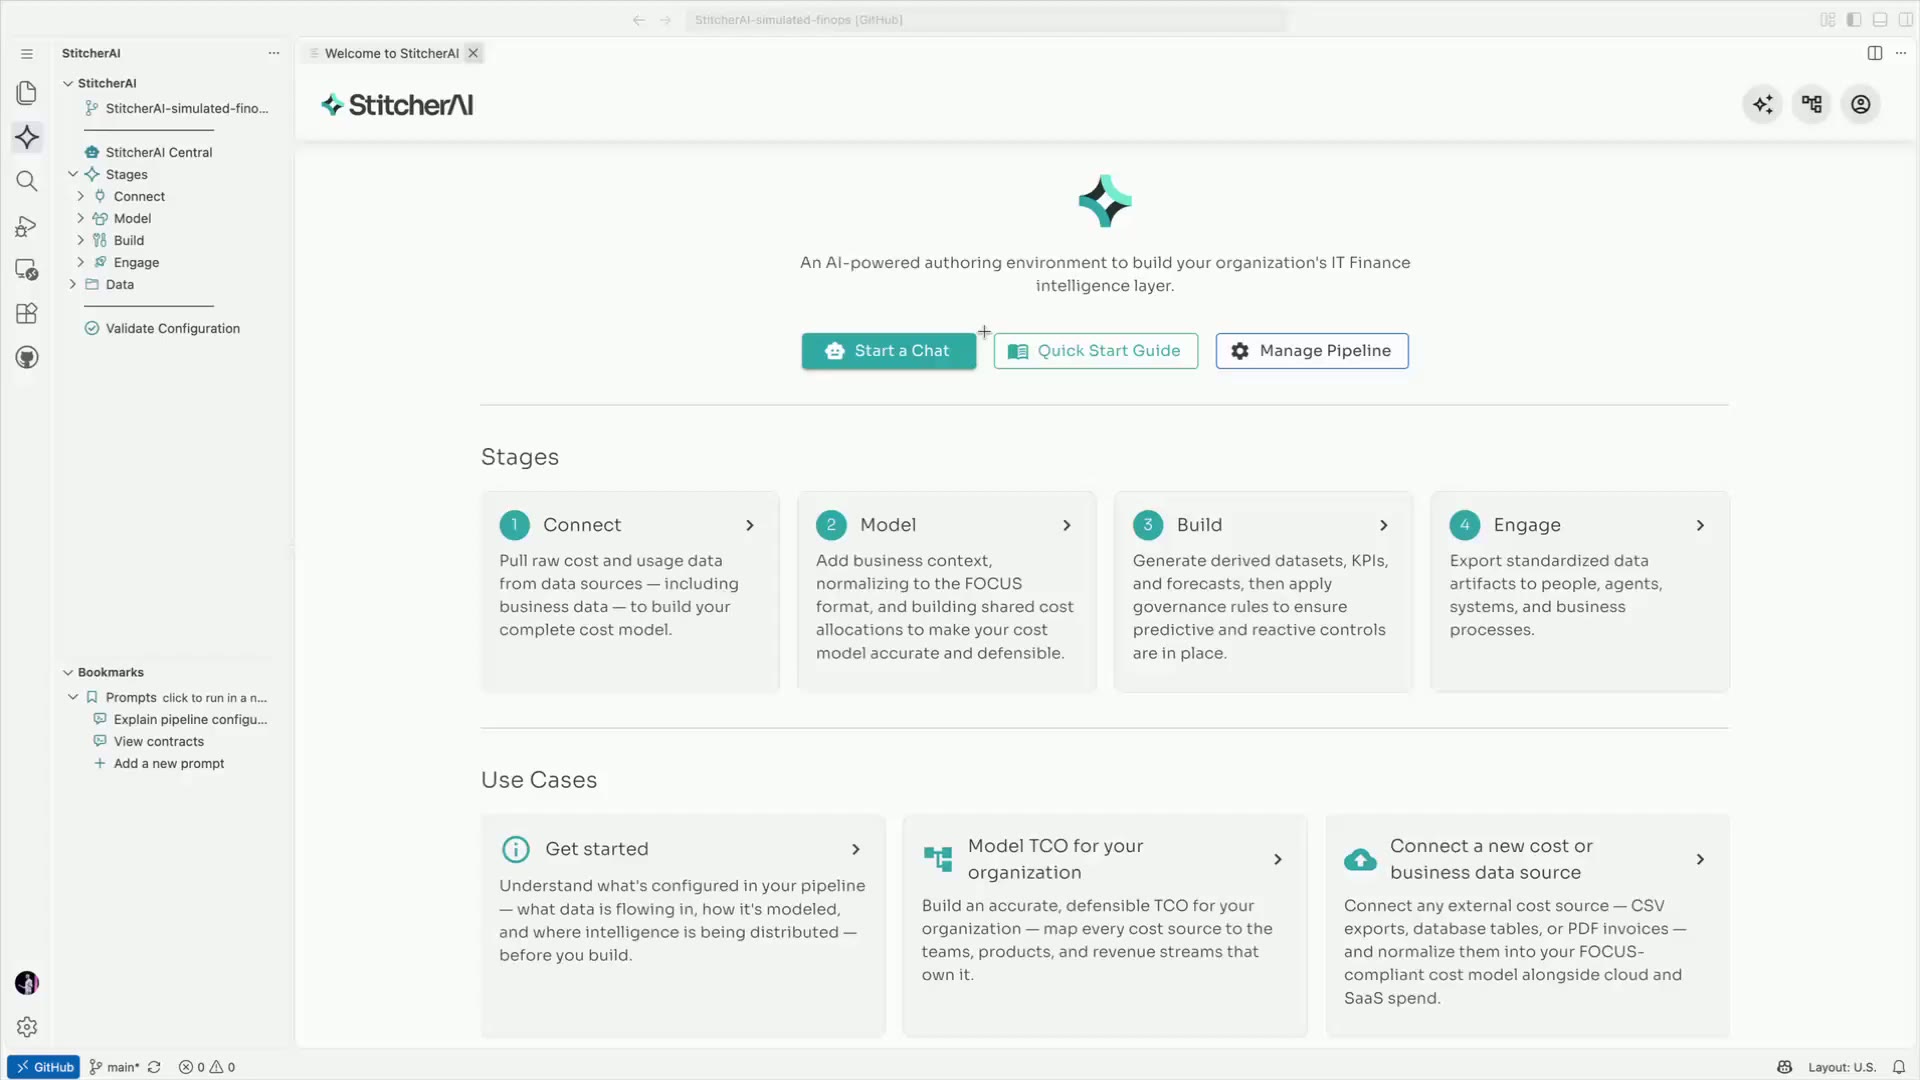Click the title bar search field
Viewport: 1920px width, 1080px height.
coord(985,20)
